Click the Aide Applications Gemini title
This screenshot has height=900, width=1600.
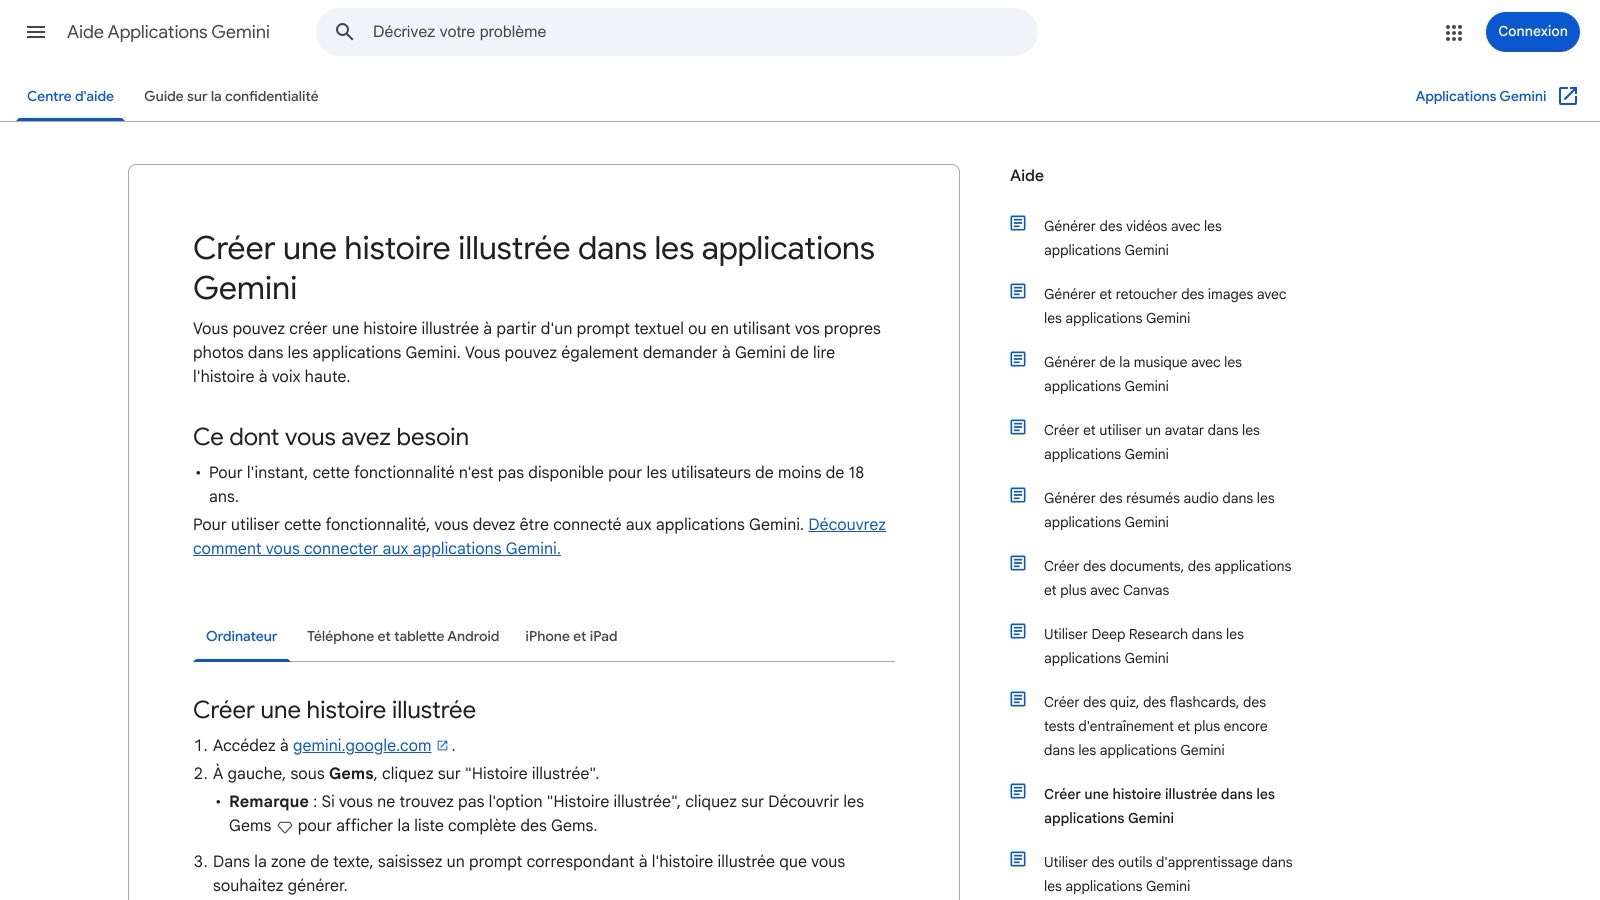click(168, 32)
